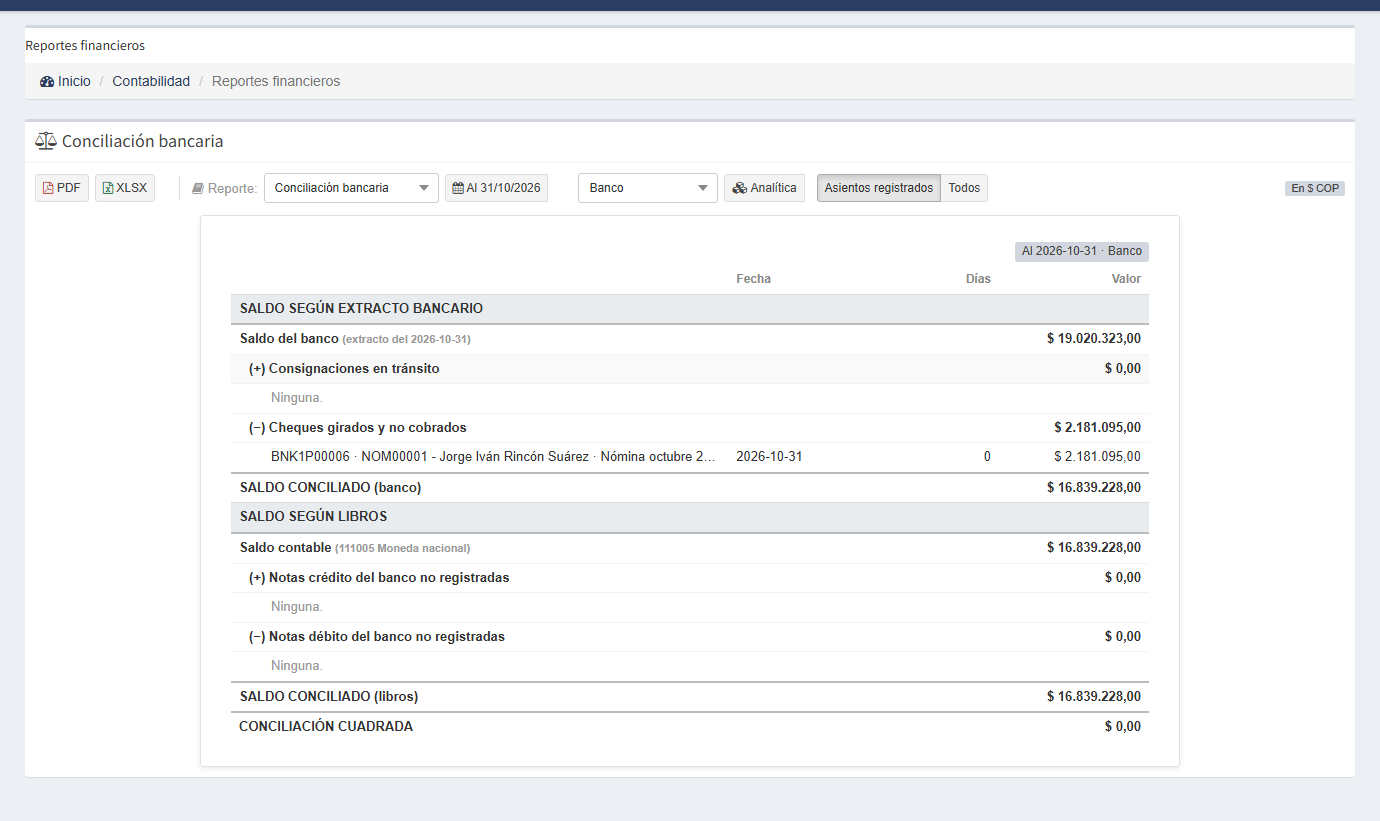The image size is (1380, 821).
Task: Open entry BNK1P00006 Jorge Iván Rincón Suárez
Action: pyautogui.click(x=493, y=457)
